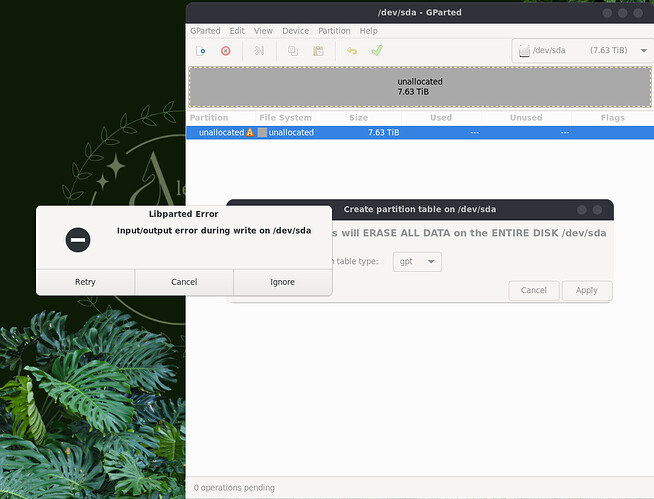Click Cancel in Create partition table dialog
The image size is (654, 499).
[534, 290]
